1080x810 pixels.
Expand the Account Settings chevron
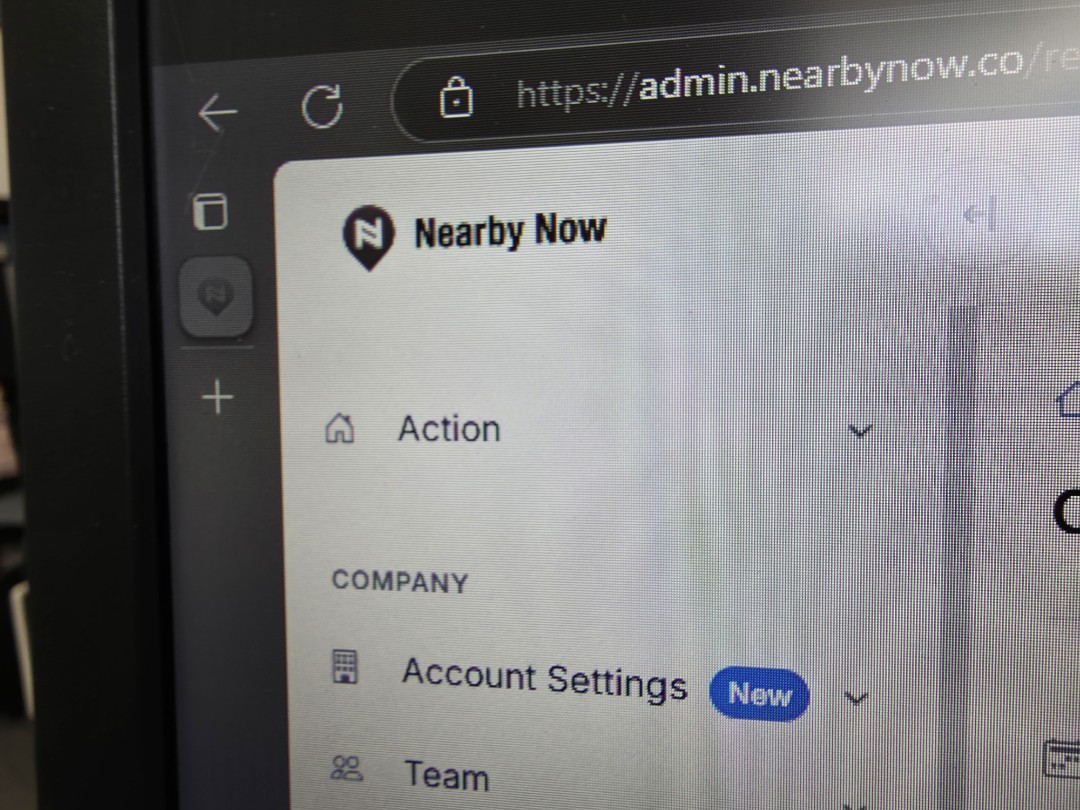(x=856, y=699)
